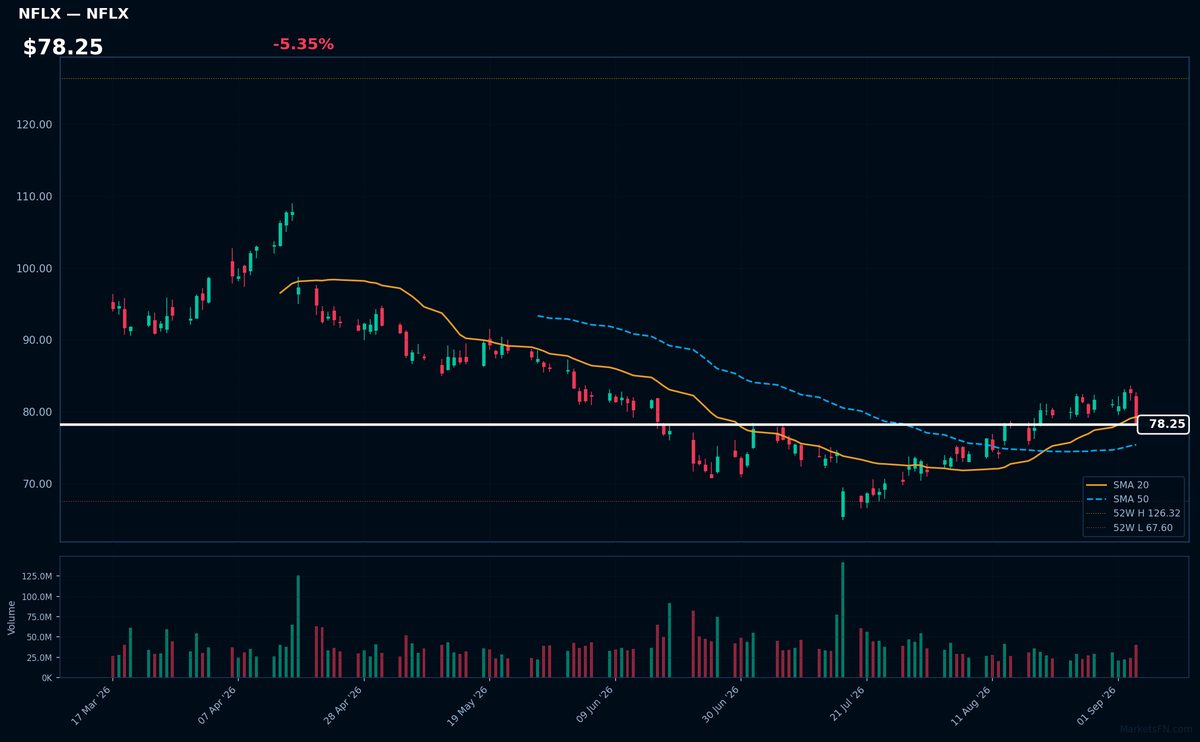
Task: Click the 80.00 price axis label
Action: click(x=38, y=412)
